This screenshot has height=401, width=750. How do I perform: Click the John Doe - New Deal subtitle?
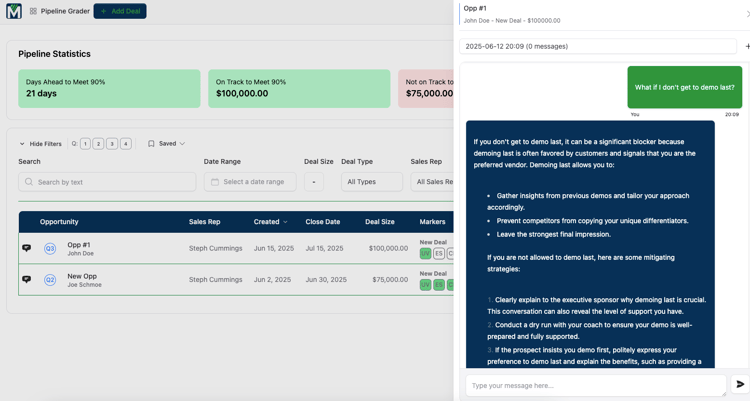pos(512,21)
